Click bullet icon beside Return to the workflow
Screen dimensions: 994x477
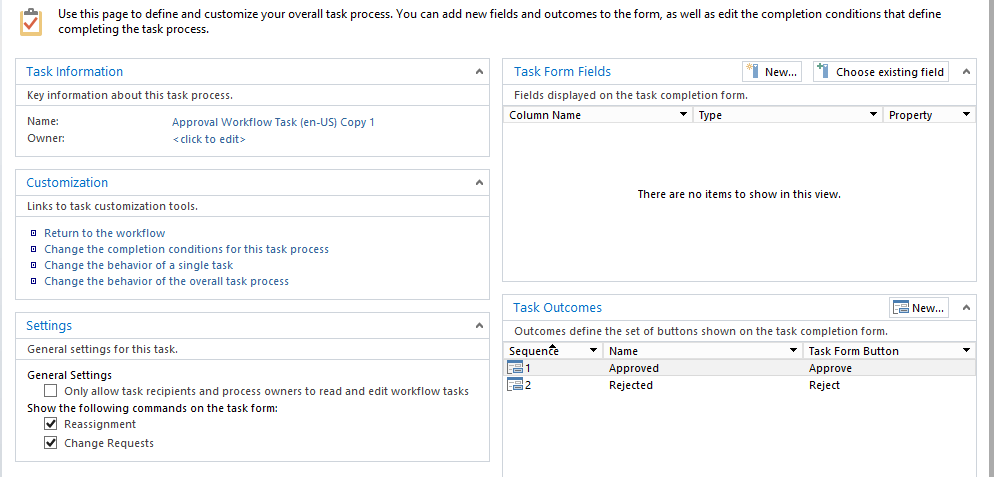click(34, 233)
